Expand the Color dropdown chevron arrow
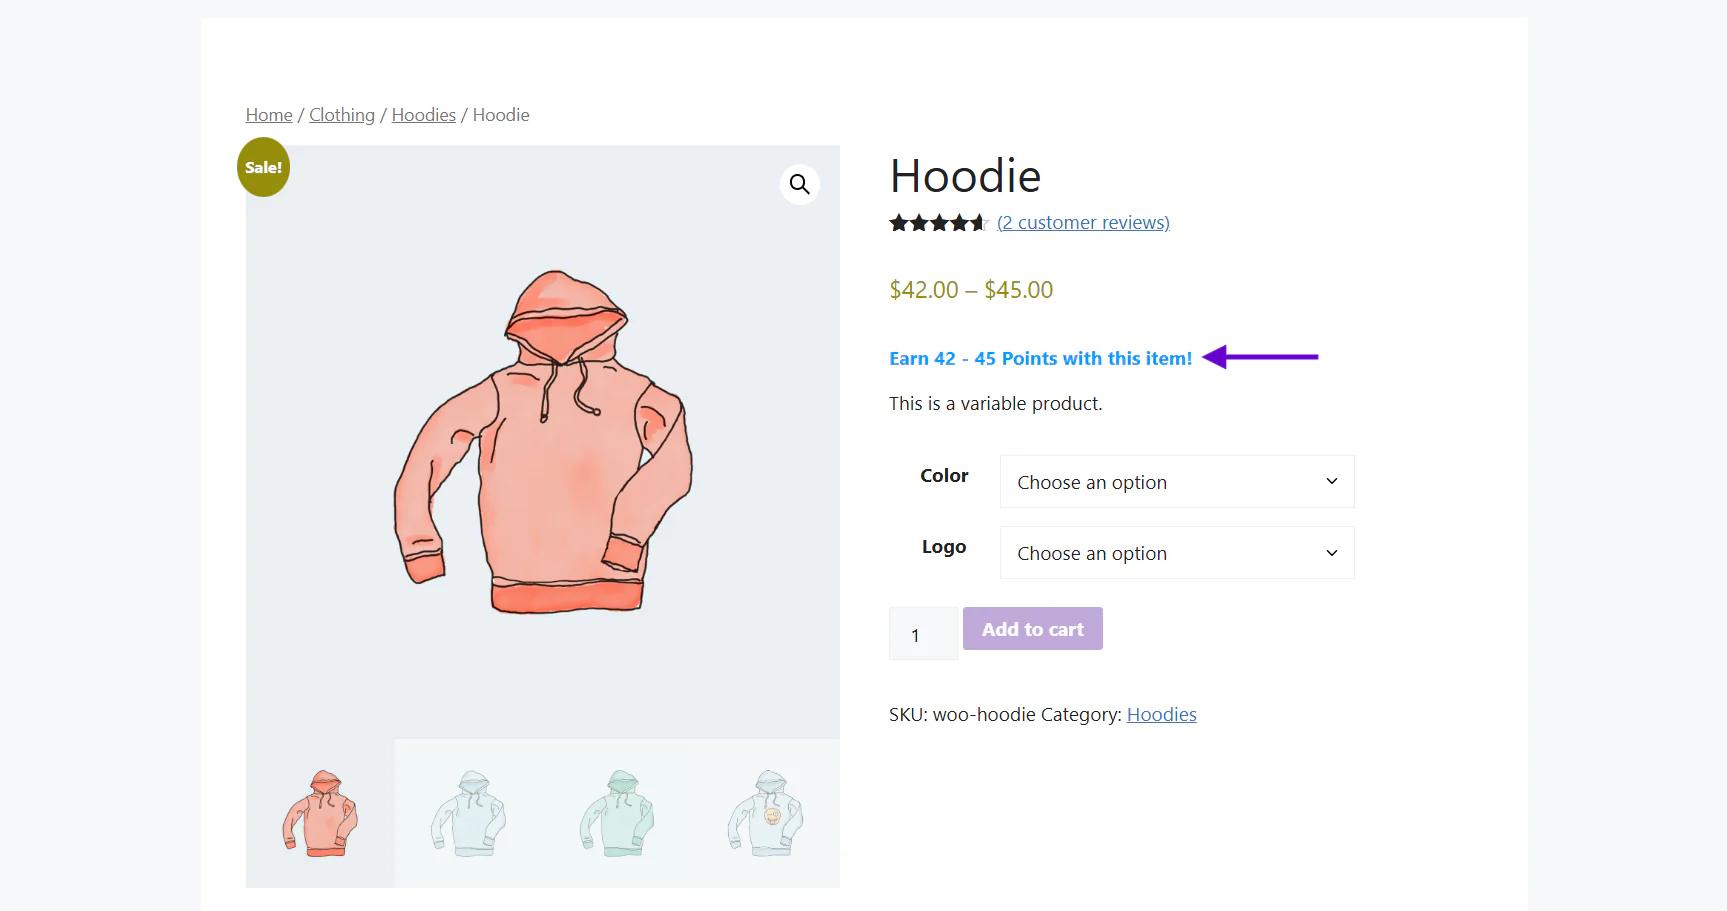Viewport: 1727px width, 911px height. click(x=1332, y=482)
